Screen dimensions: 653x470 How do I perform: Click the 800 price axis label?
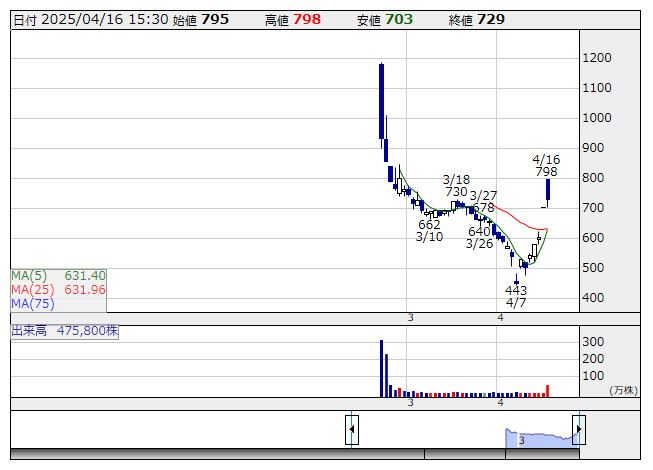[593, 178]
